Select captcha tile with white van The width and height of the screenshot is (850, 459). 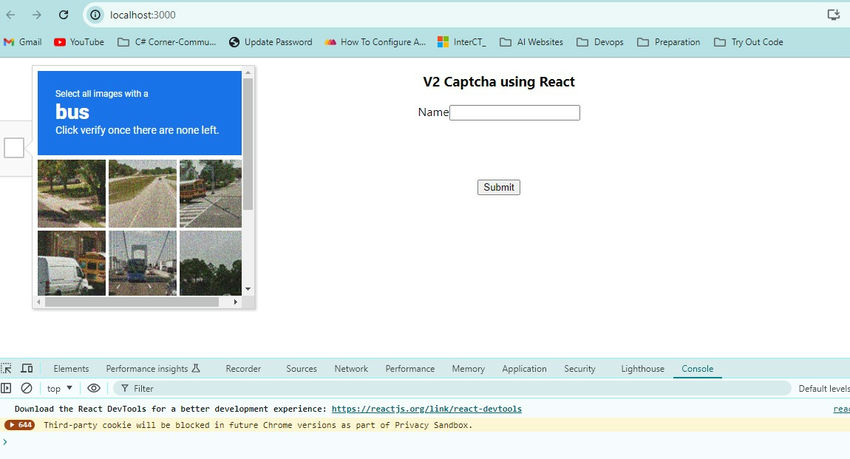(x=72, y=263)
